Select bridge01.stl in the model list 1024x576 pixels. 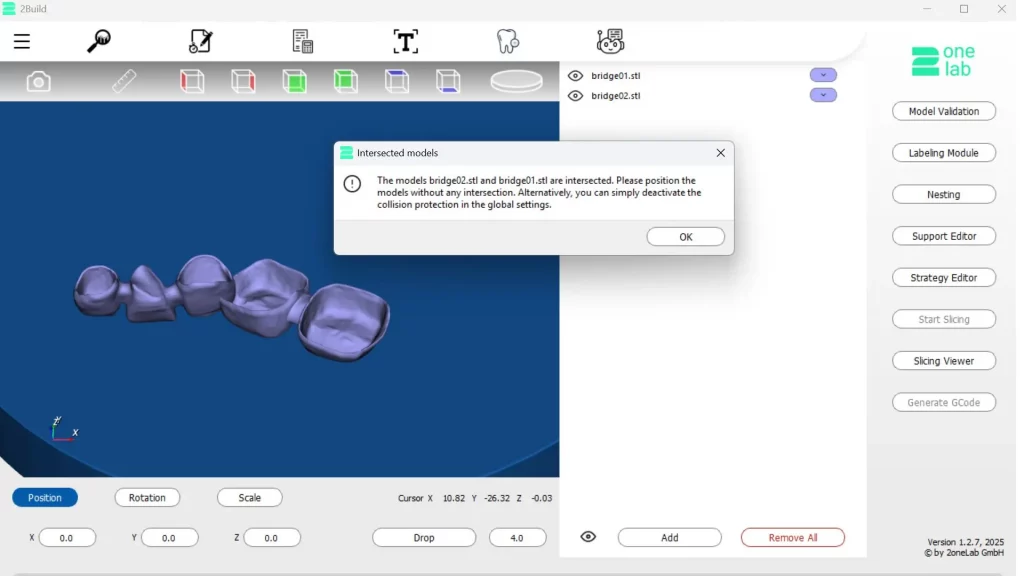(x=615, y=76)
